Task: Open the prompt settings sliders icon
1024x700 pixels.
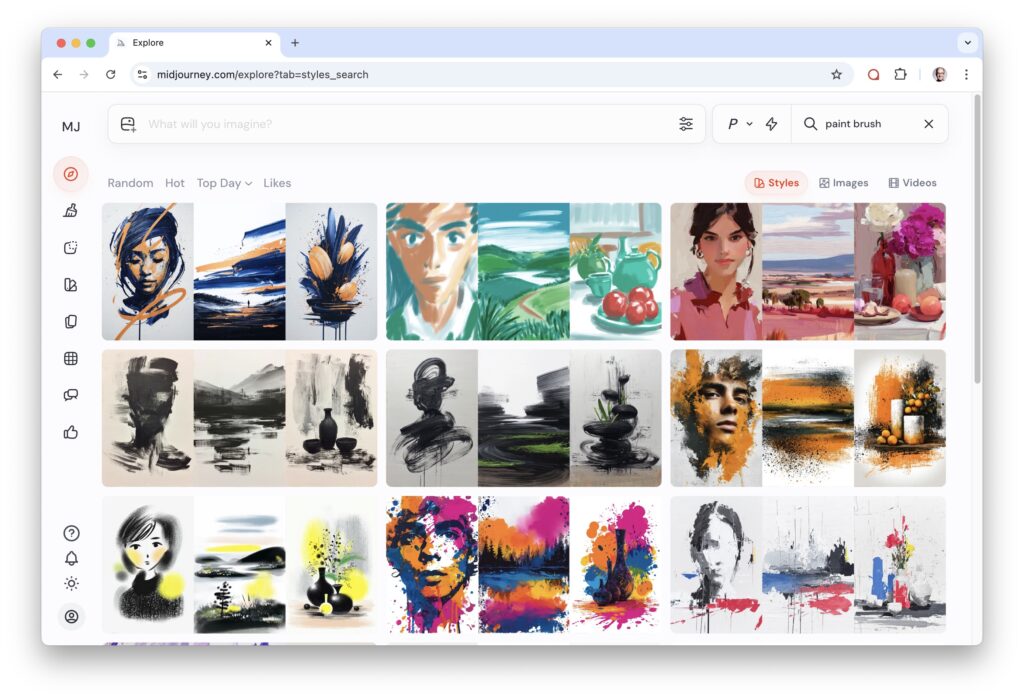Action: click(x=686, y=124)
